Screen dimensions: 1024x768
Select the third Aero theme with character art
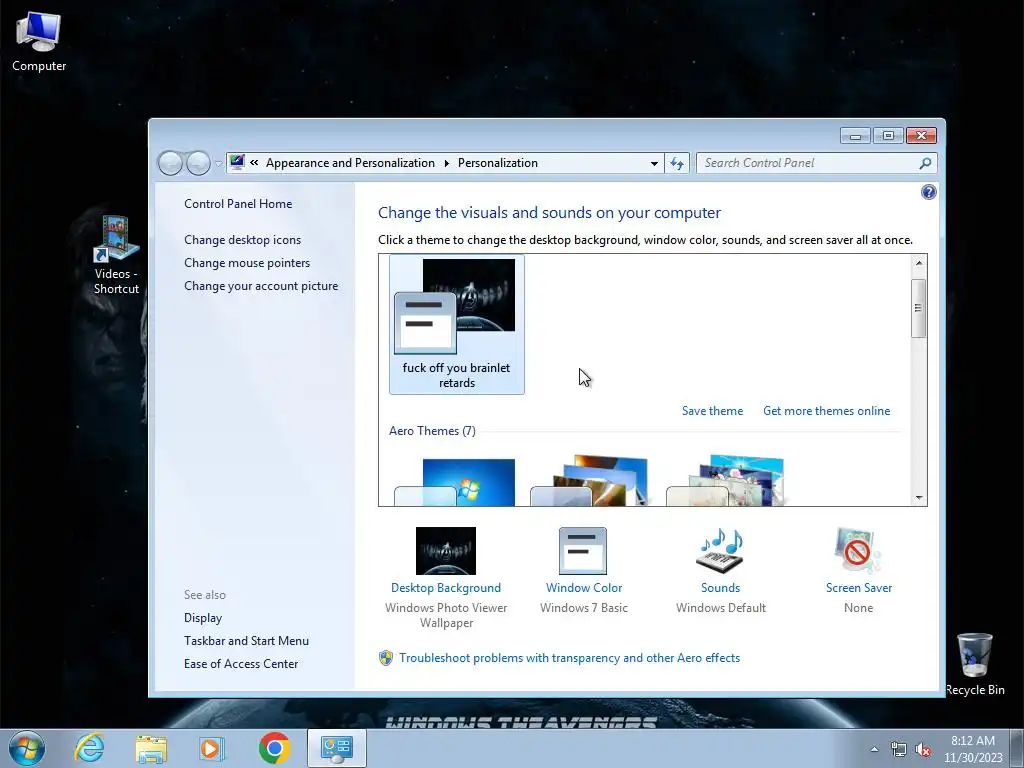click(725, 481)
